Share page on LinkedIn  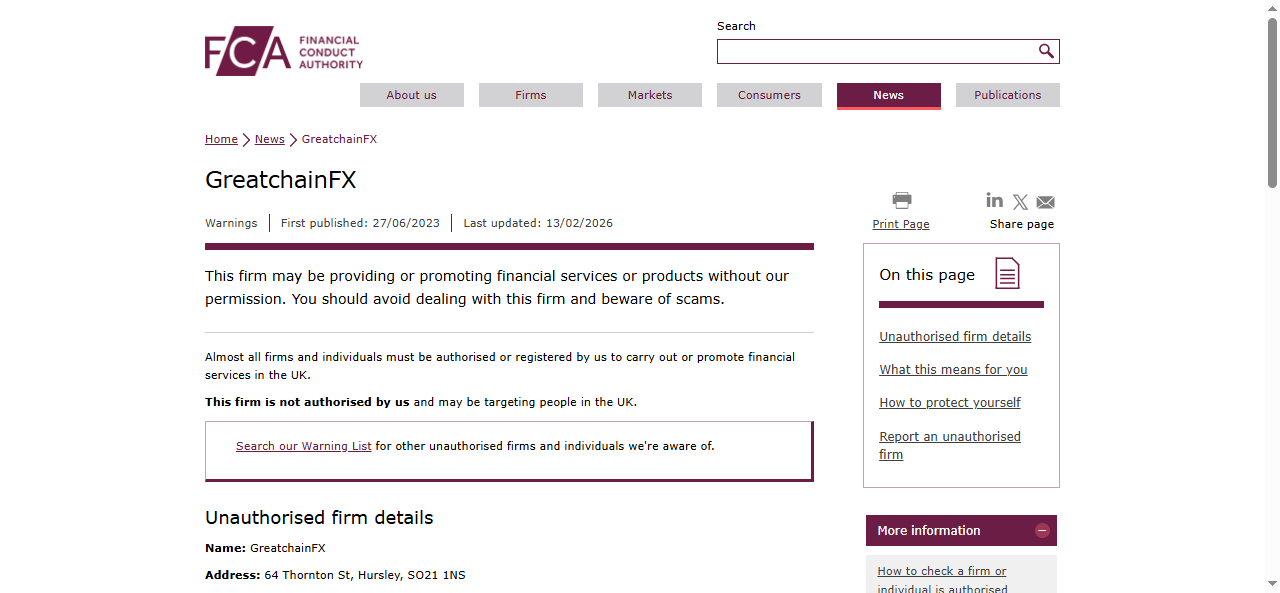coord(994,200)
